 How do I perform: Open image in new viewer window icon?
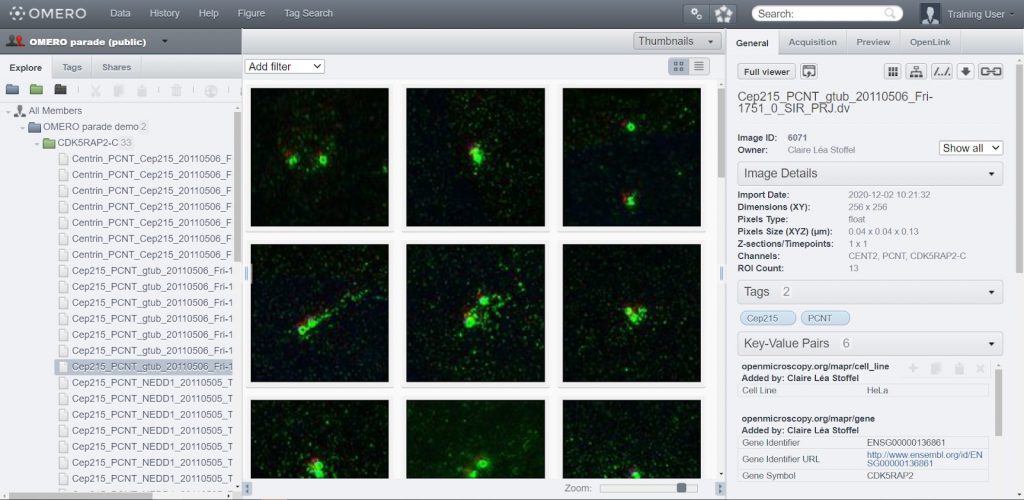[x=810, y=71]
